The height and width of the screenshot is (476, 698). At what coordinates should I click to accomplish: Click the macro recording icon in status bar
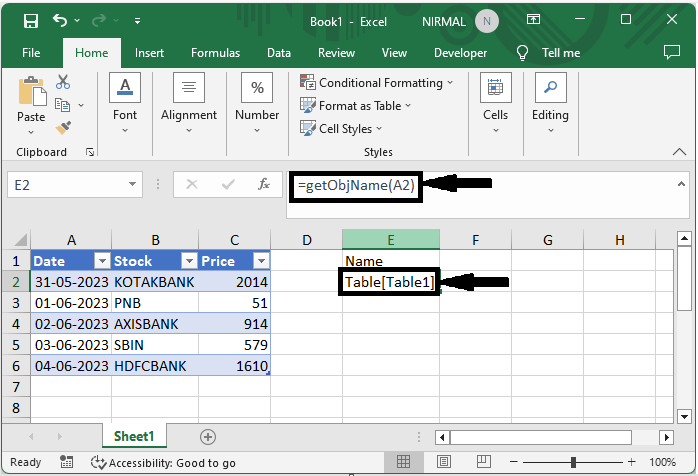pos(66,462)
